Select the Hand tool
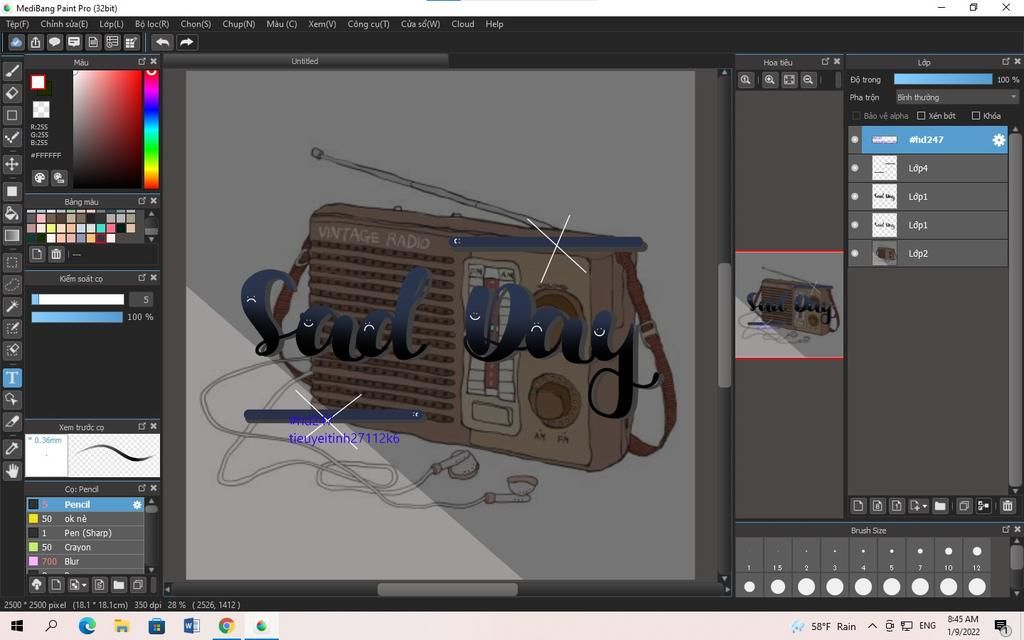 pyautogui.click(x=12, y=470)
